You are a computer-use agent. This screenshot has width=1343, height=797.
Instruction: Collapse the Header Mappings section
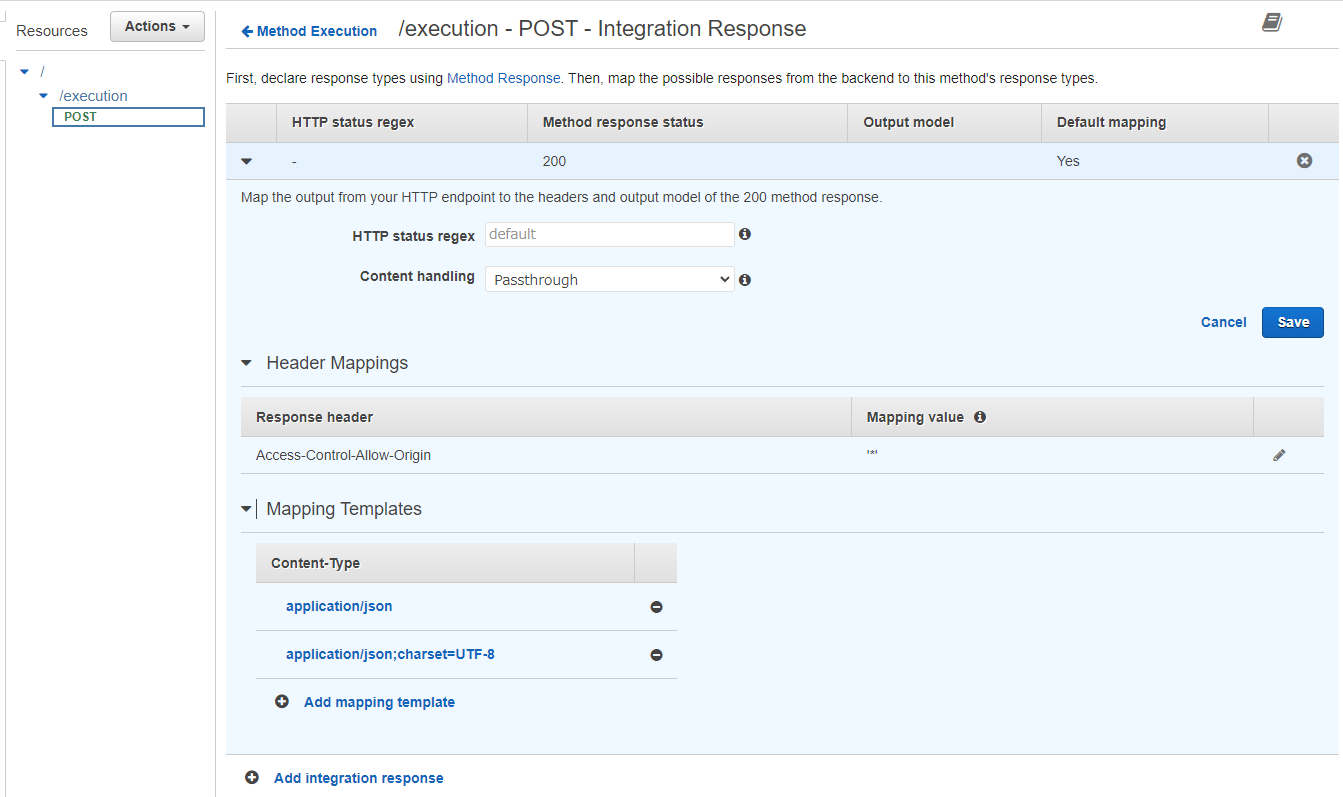246,363
